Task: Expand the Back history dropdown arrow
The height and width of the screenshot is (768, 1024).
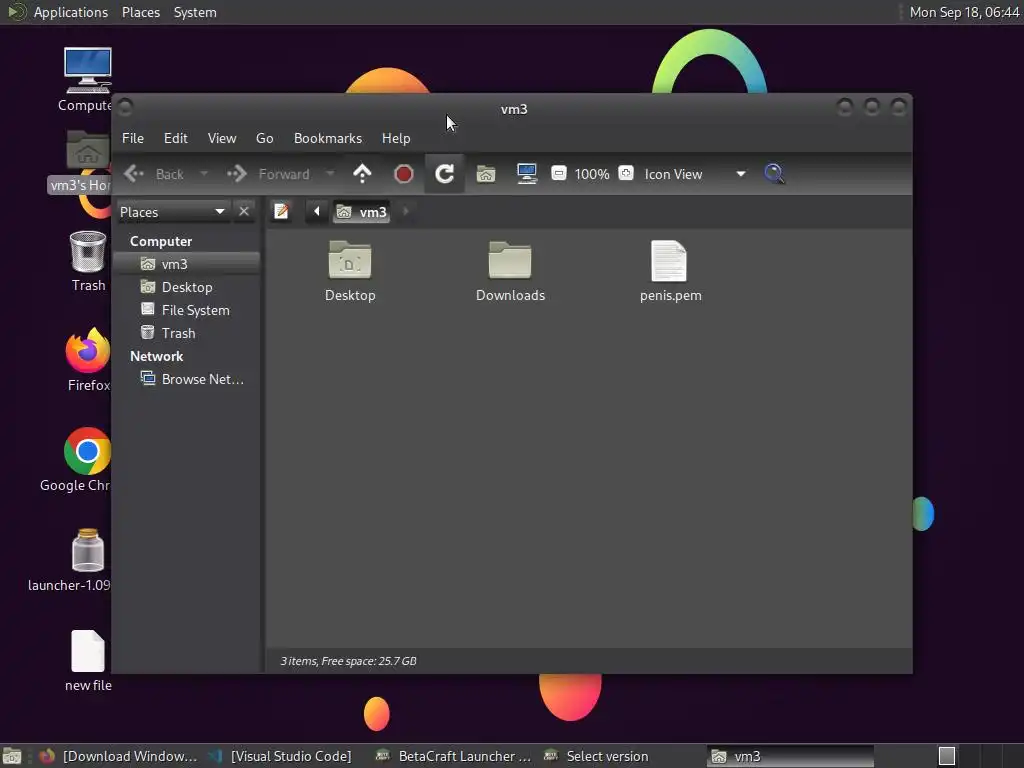Action: pyautogui.click(x=204, y=174)
